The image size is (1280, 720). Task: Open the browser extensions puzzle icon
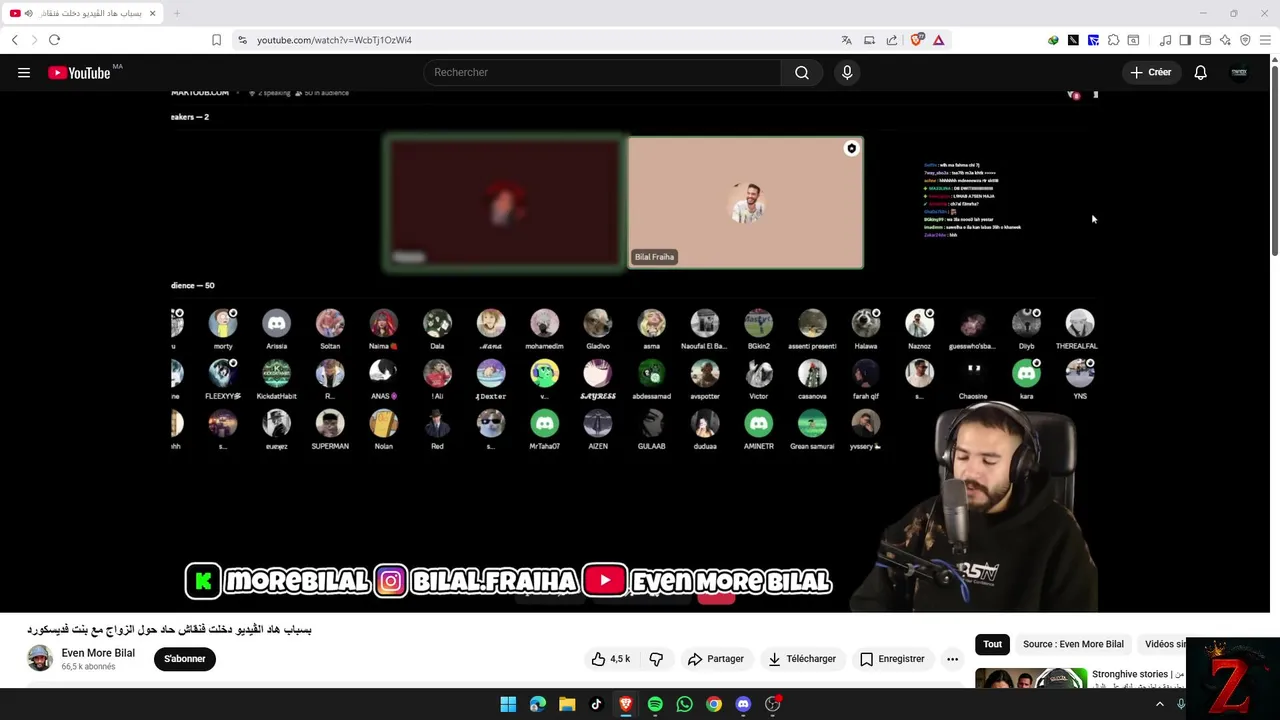[1113, 40]
